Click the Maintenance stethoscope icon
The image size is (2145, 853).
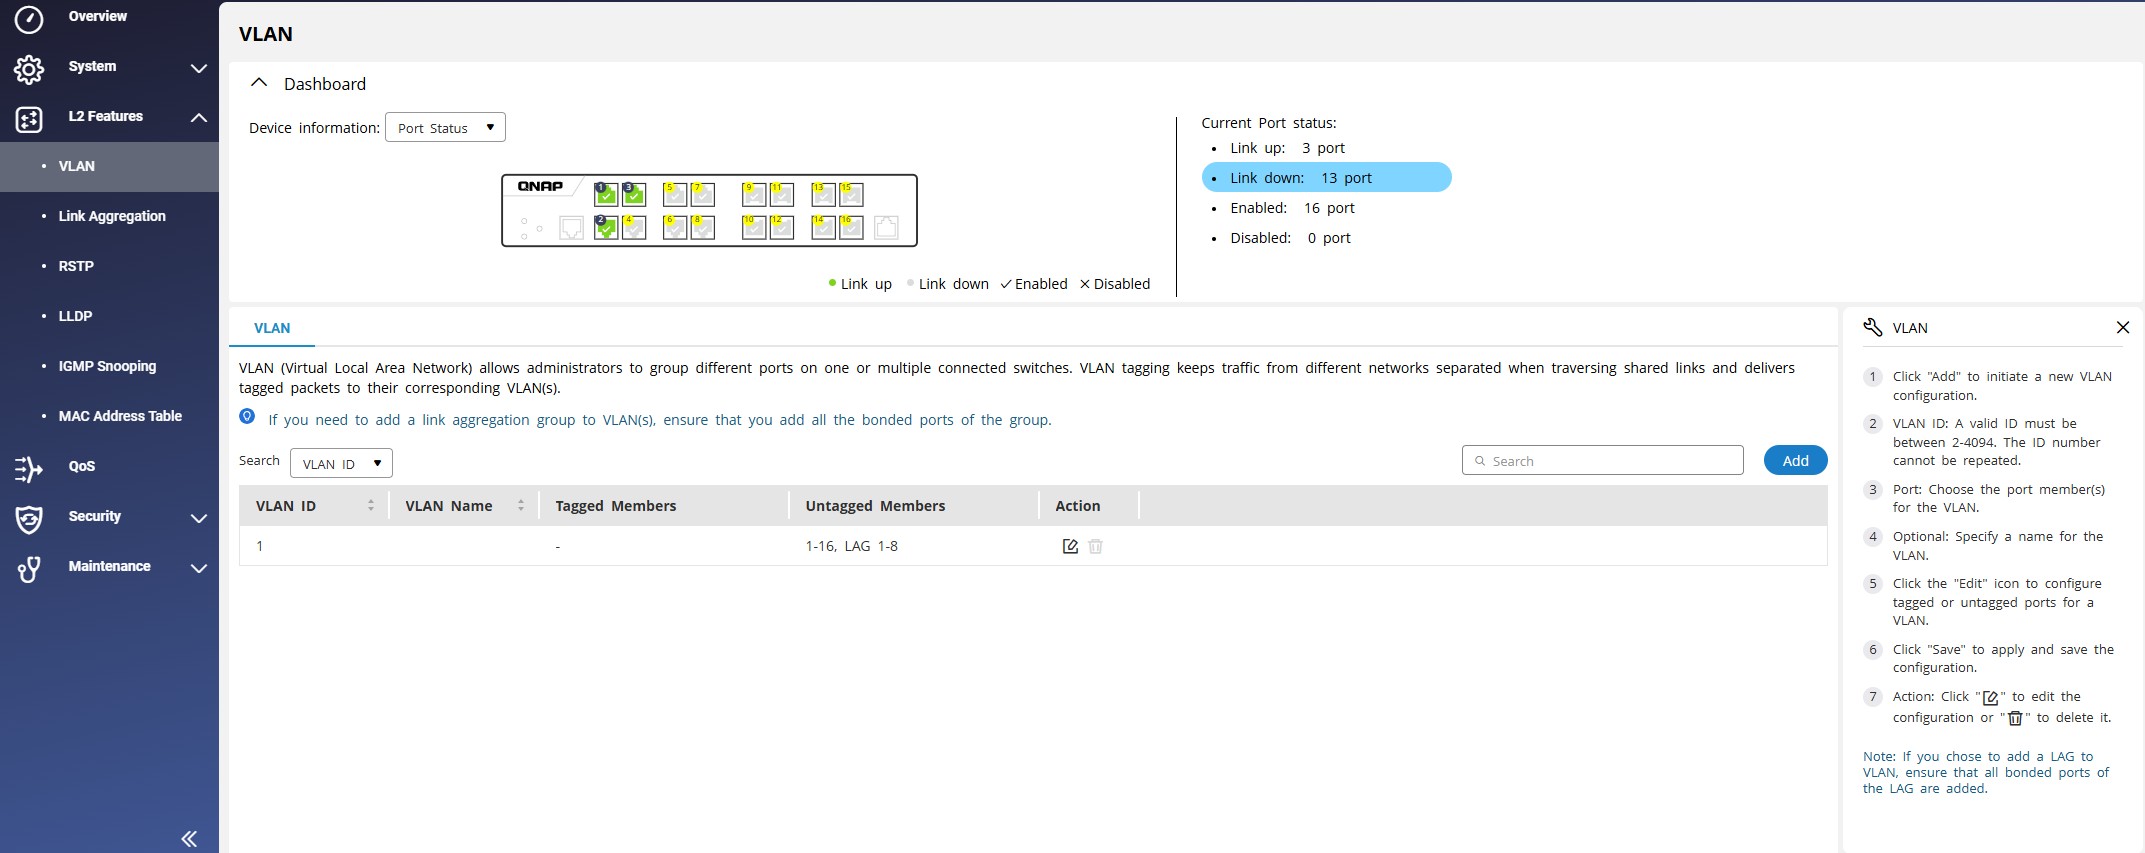tap(29, 568)
